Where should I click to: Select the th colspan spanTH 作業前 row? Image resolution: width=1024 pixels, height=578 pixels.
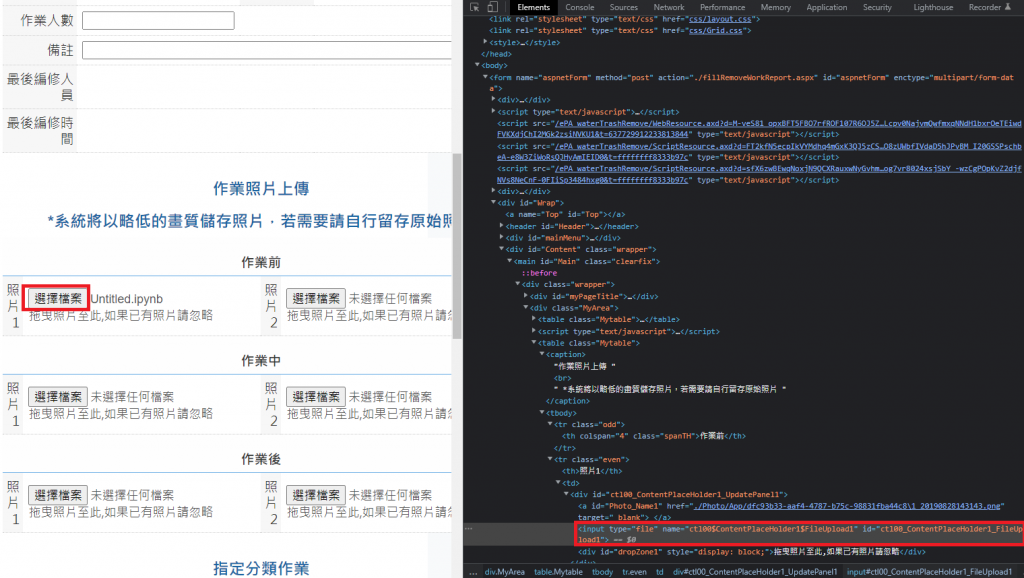[653, 436]
